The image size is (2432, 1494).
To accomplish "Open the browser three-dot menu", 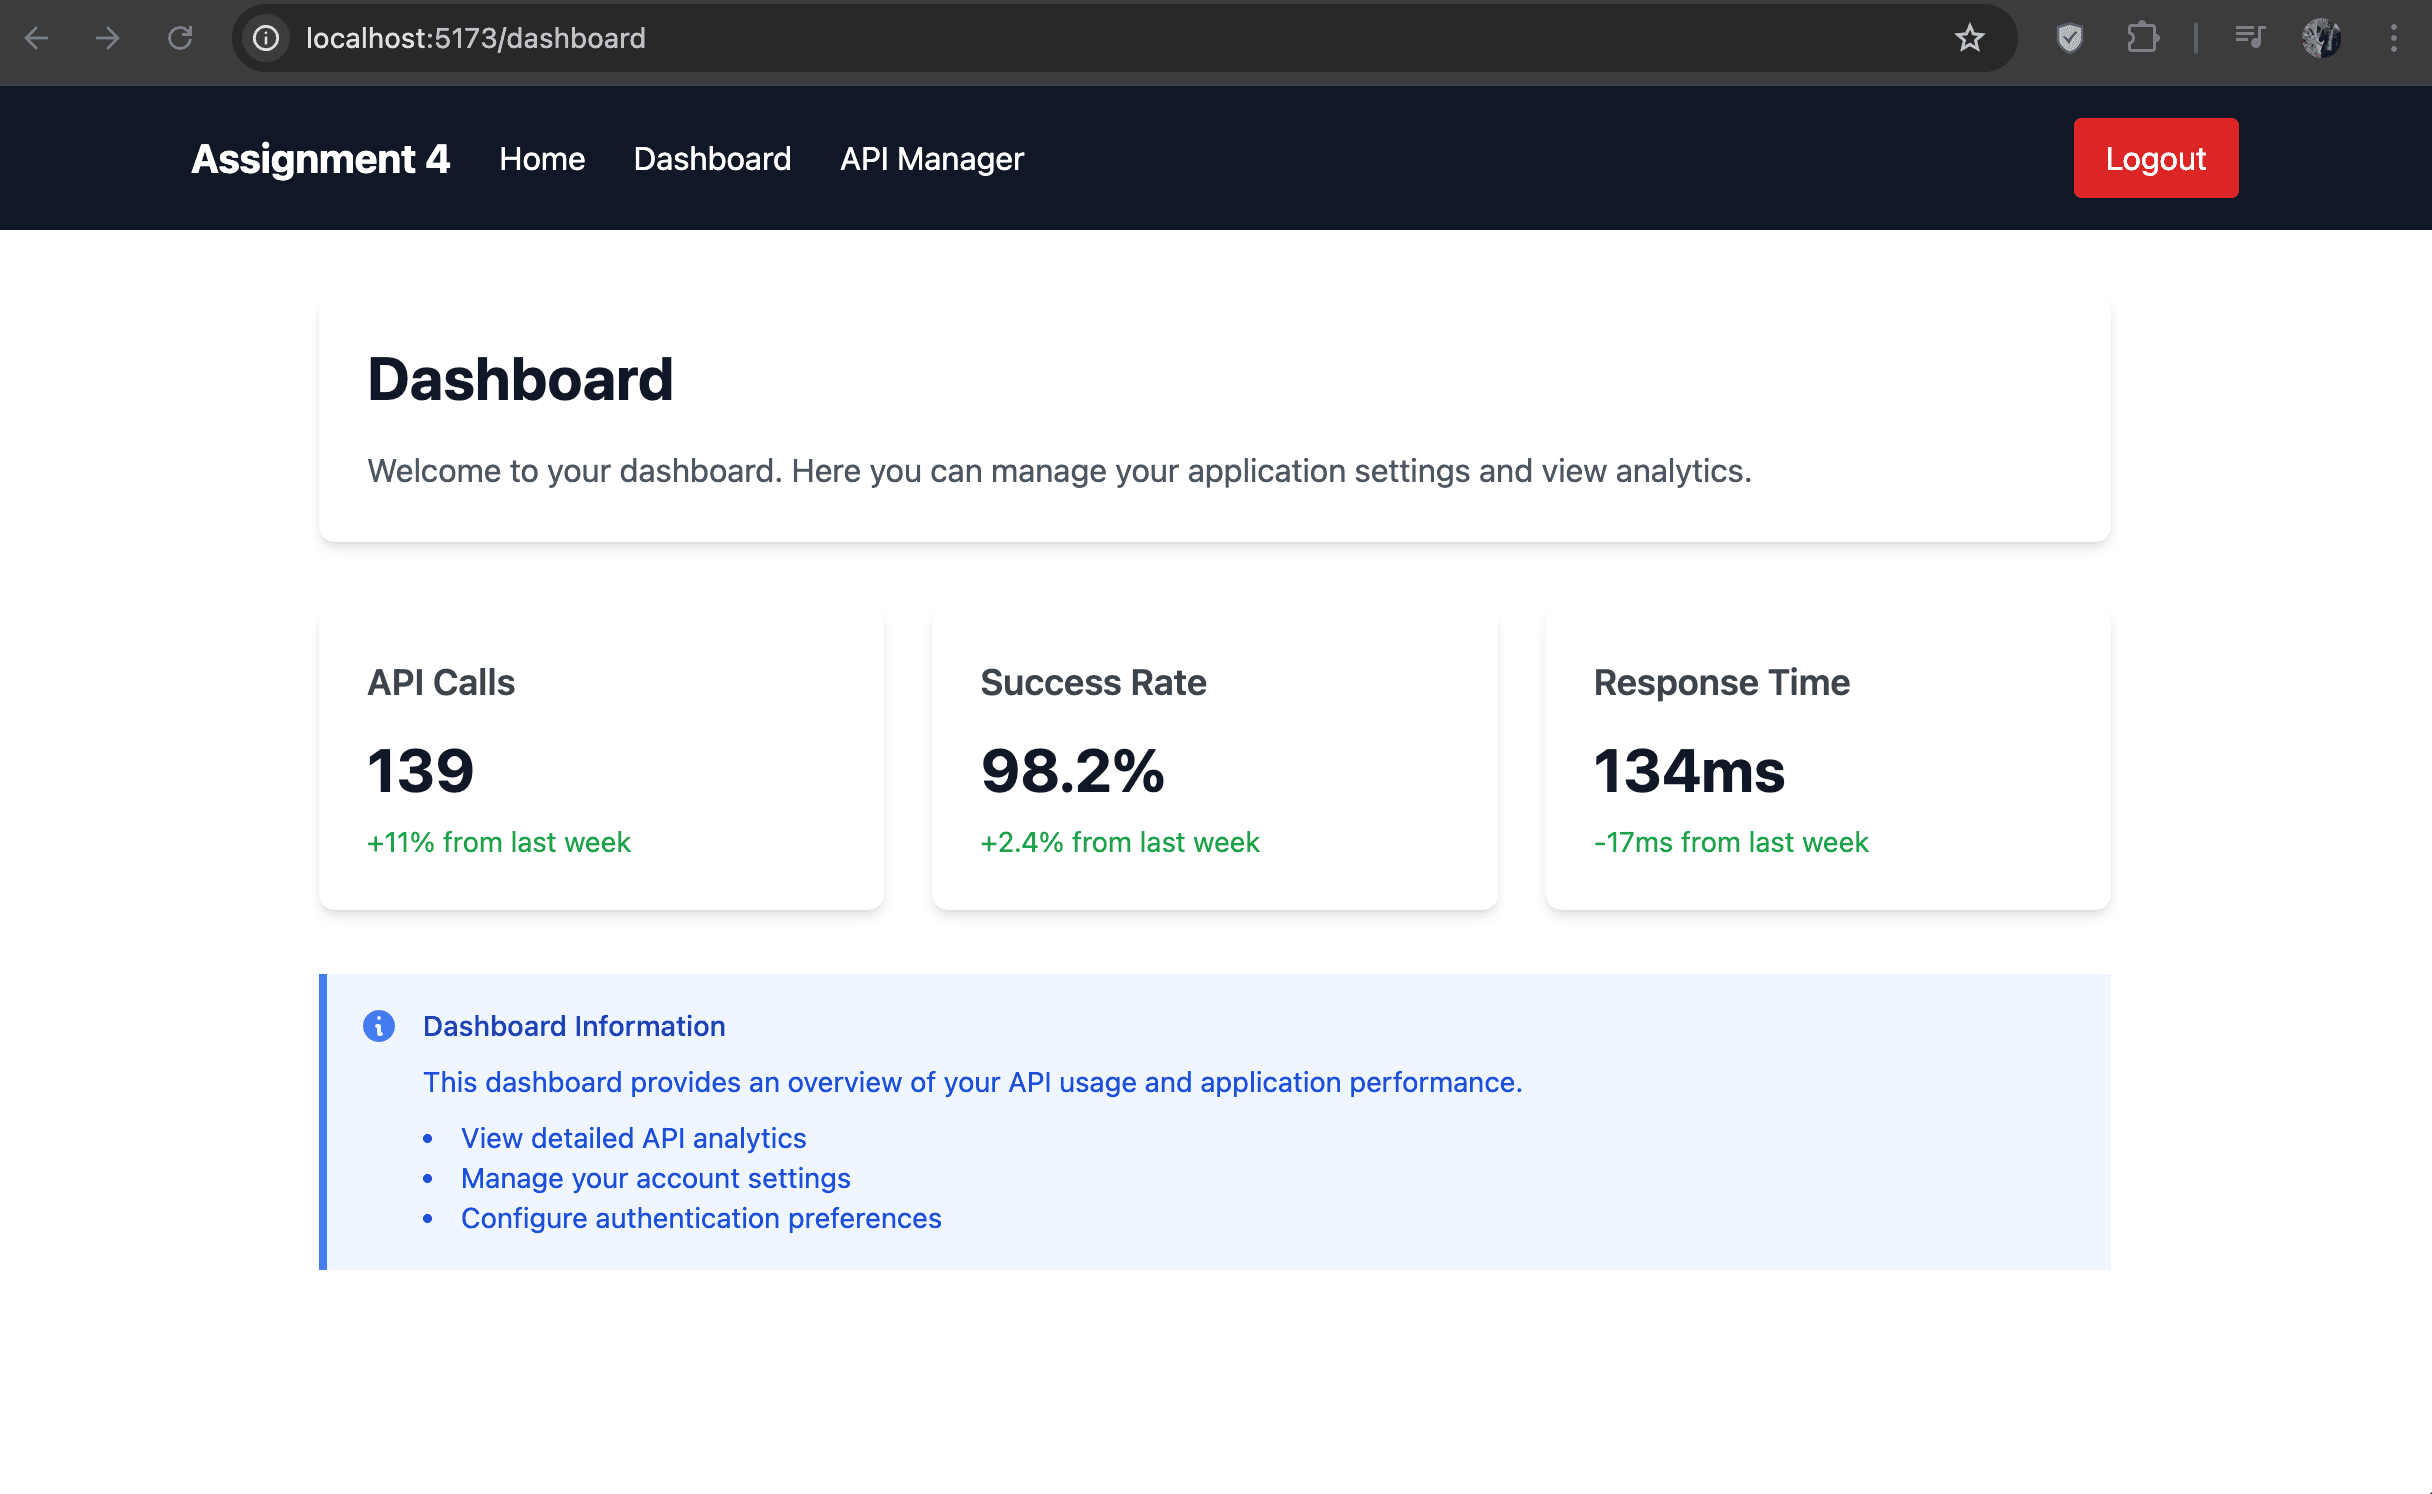I will (x=2393, y=38).
